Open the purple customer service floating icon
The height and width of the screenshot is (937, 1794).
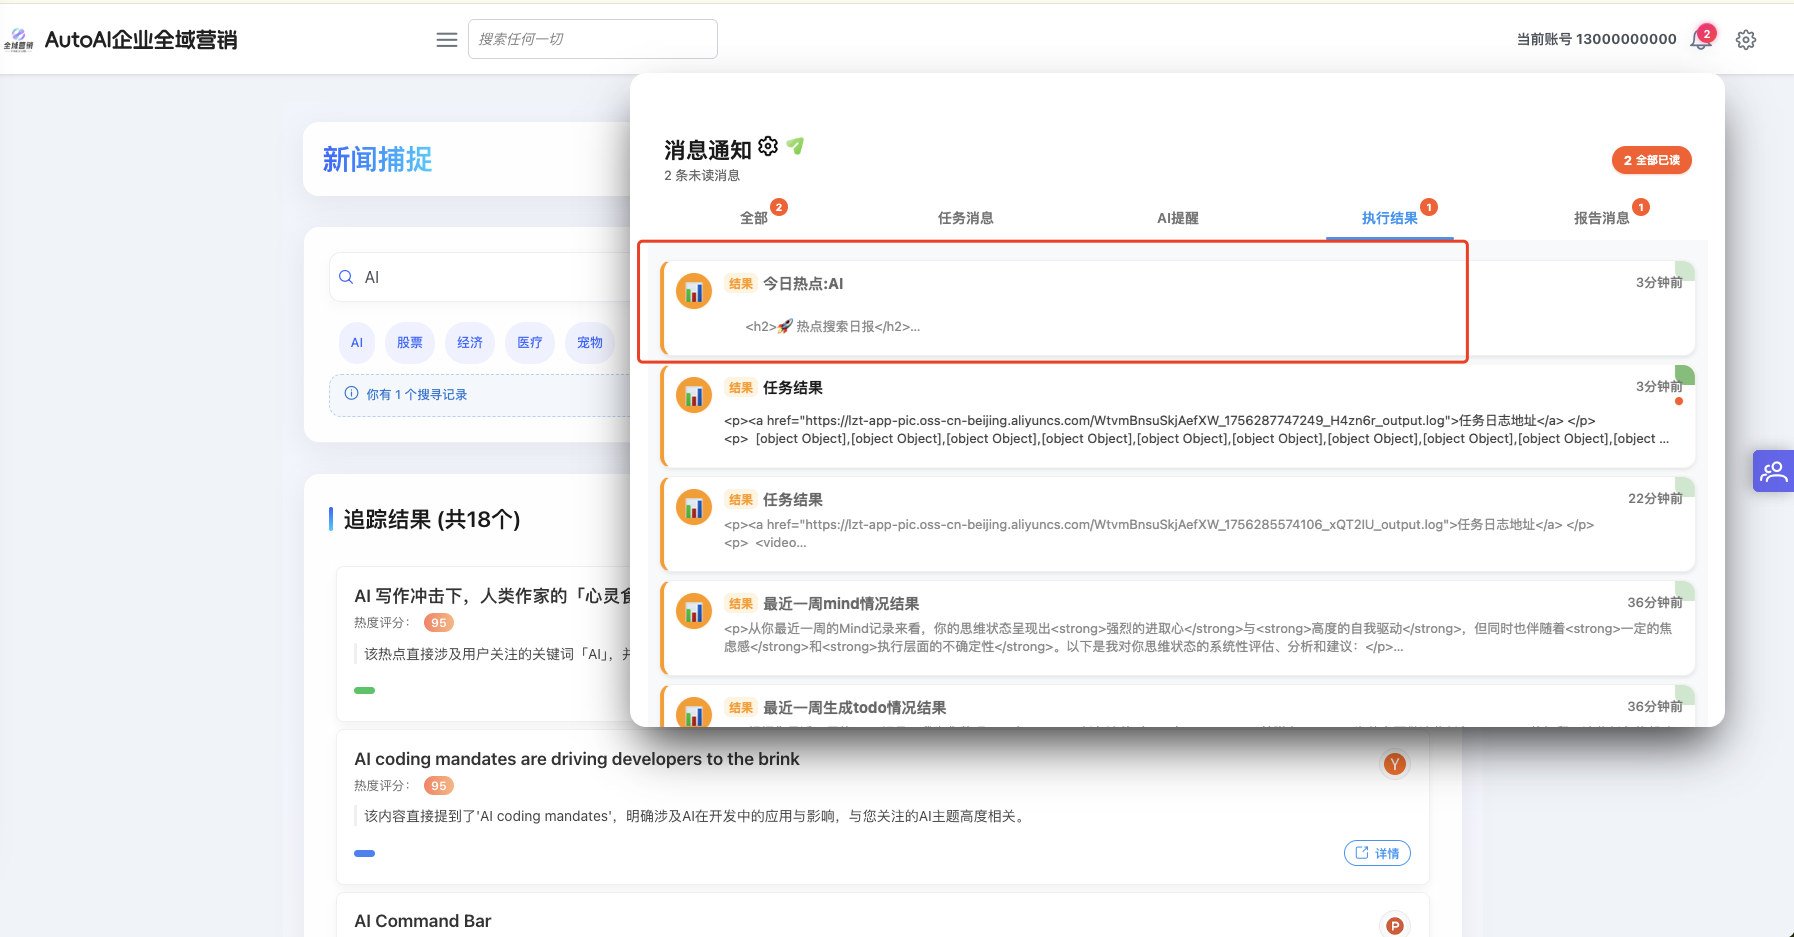(x=1773, y=471)
